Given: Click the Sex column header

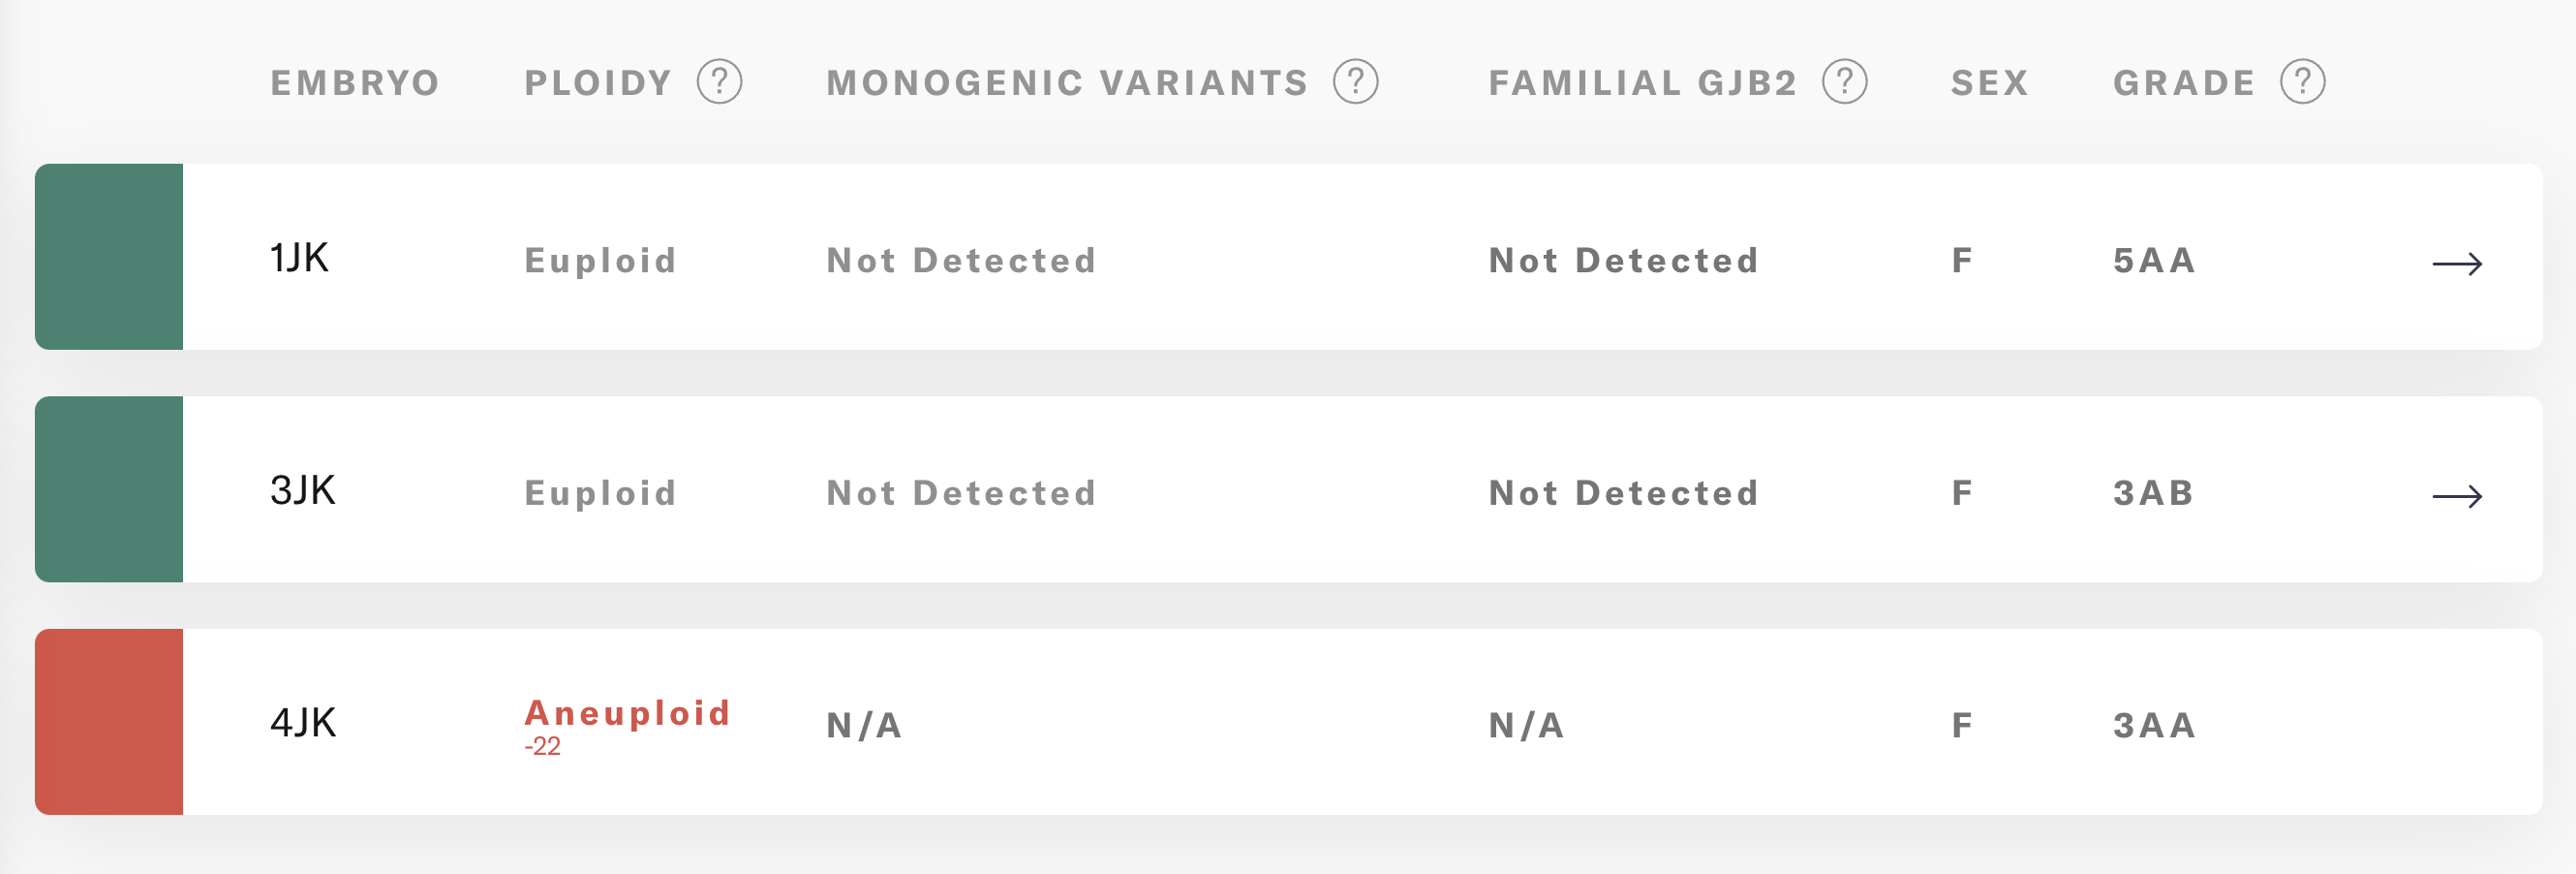Looking at the screenshot, I should tap(1989, 83).
